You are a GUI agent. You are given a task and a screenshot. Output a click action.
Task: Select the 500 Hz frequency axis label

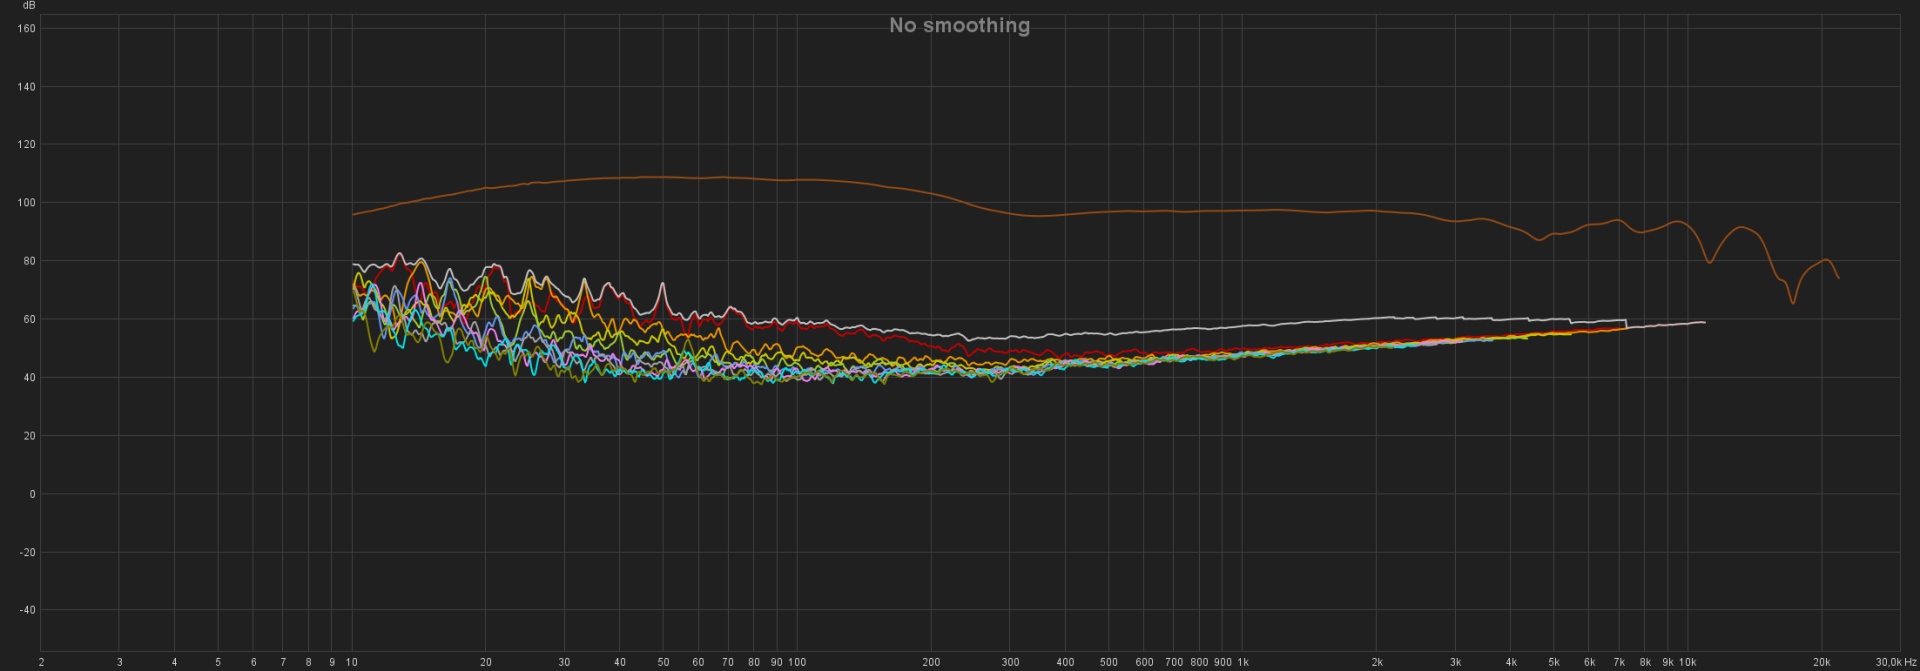tap(1109, 662)
